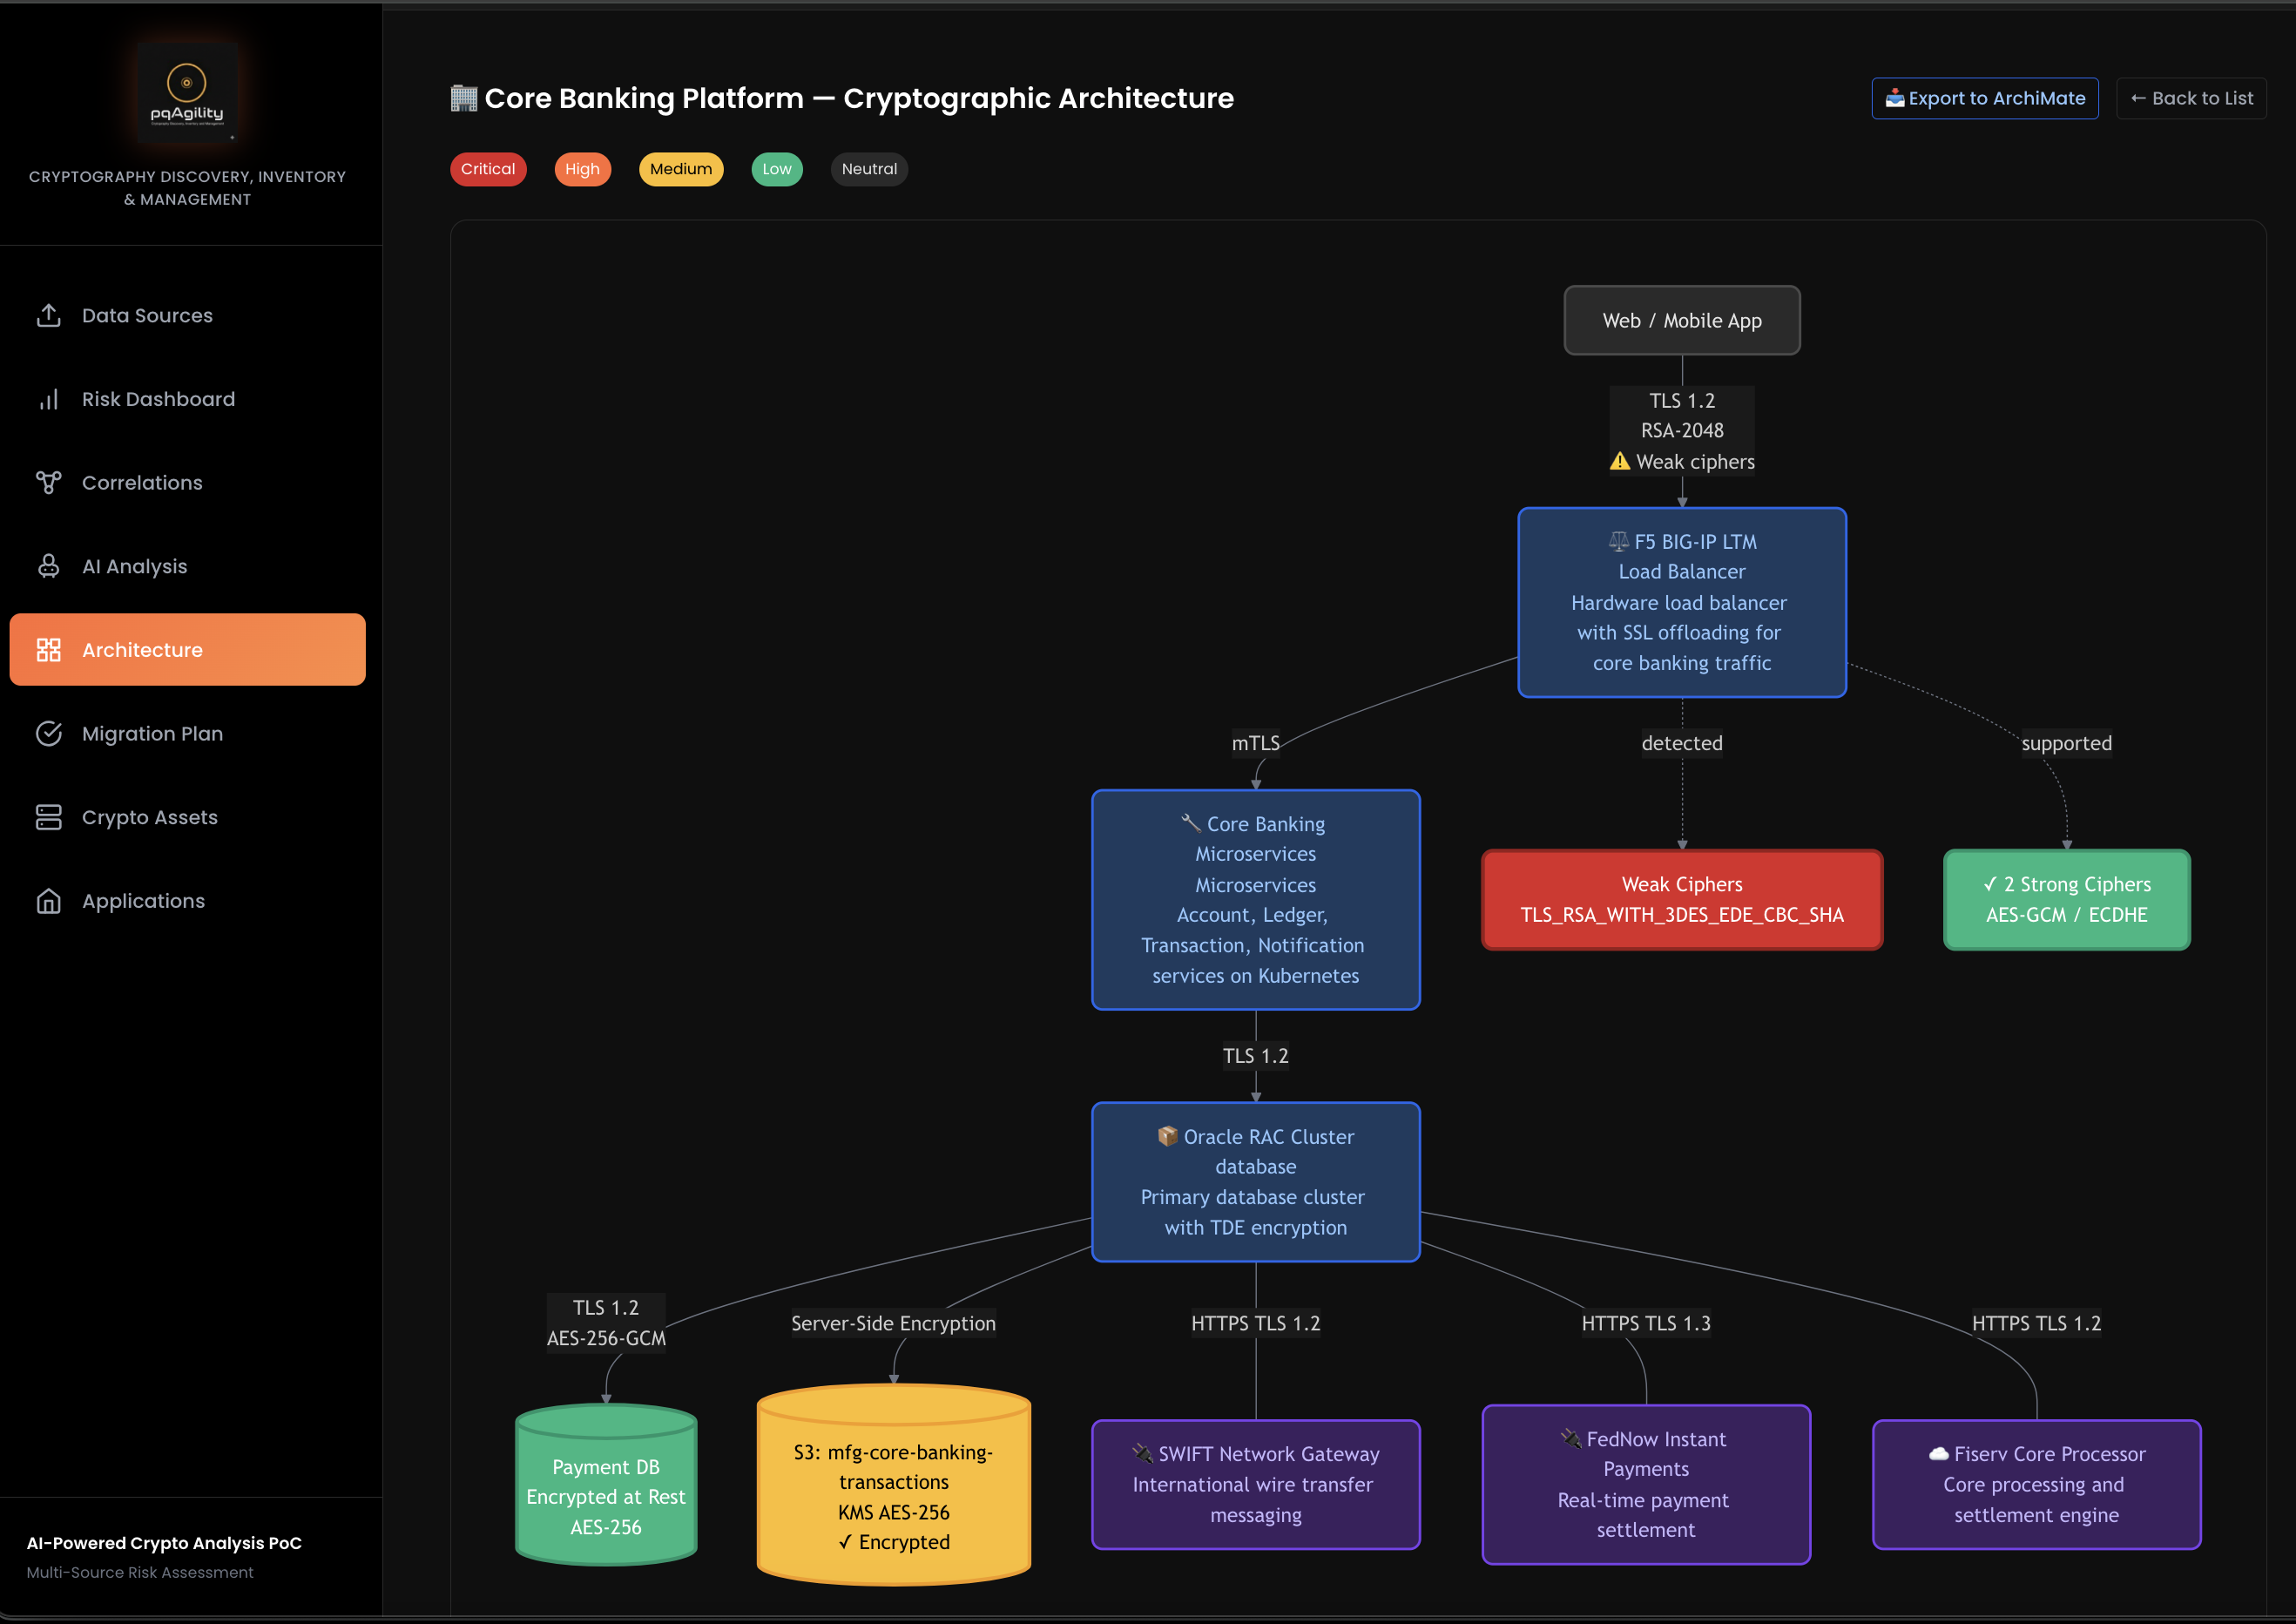Disable the Low severity filter

tap(777, 169)
